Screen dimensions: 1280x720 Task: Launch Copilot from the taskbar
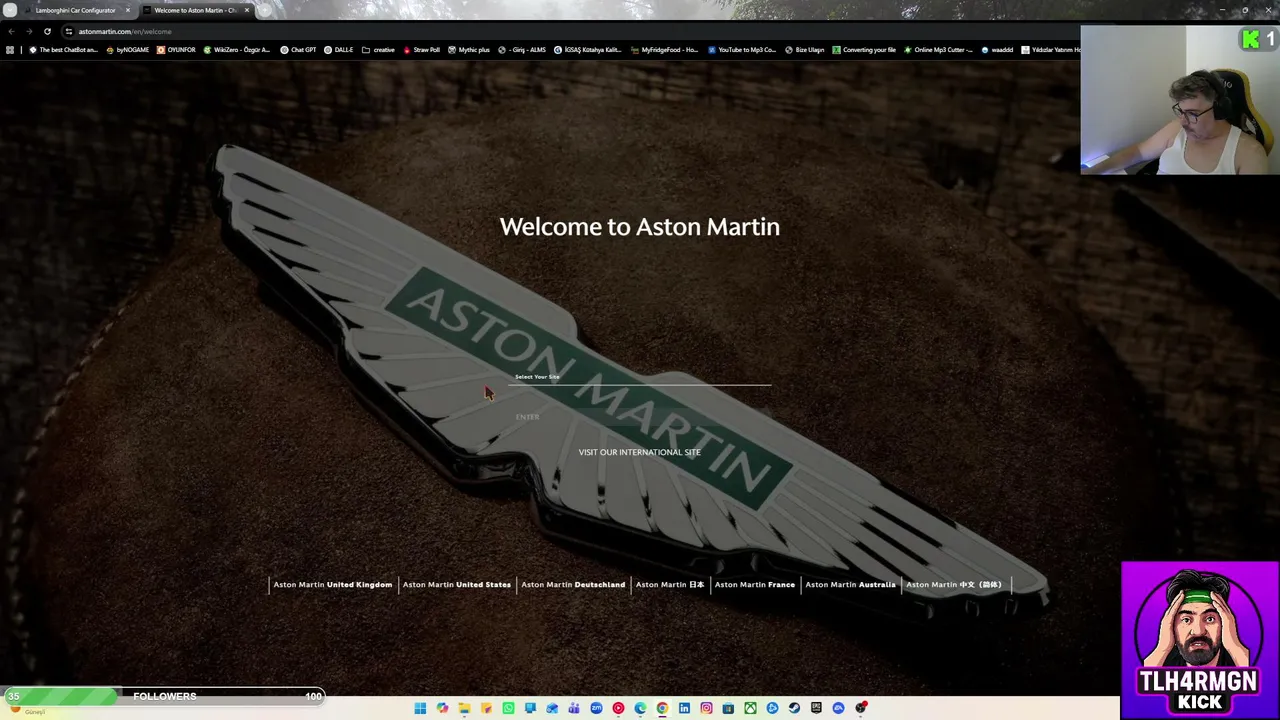coord(442,708)
